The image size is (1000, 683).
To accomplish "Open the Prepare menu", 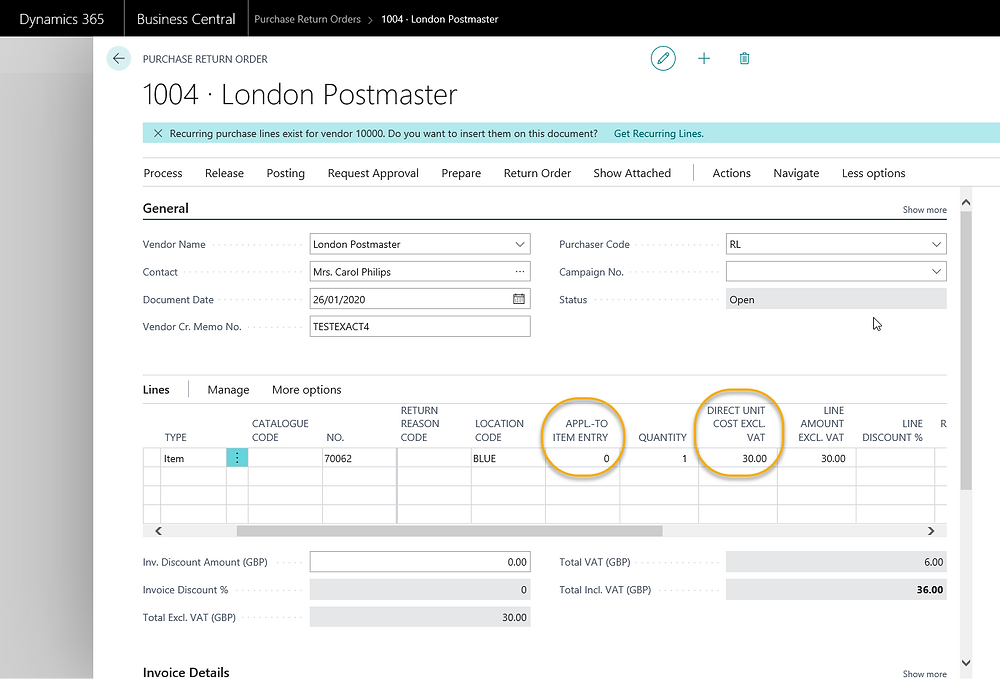I will point(461,173).
